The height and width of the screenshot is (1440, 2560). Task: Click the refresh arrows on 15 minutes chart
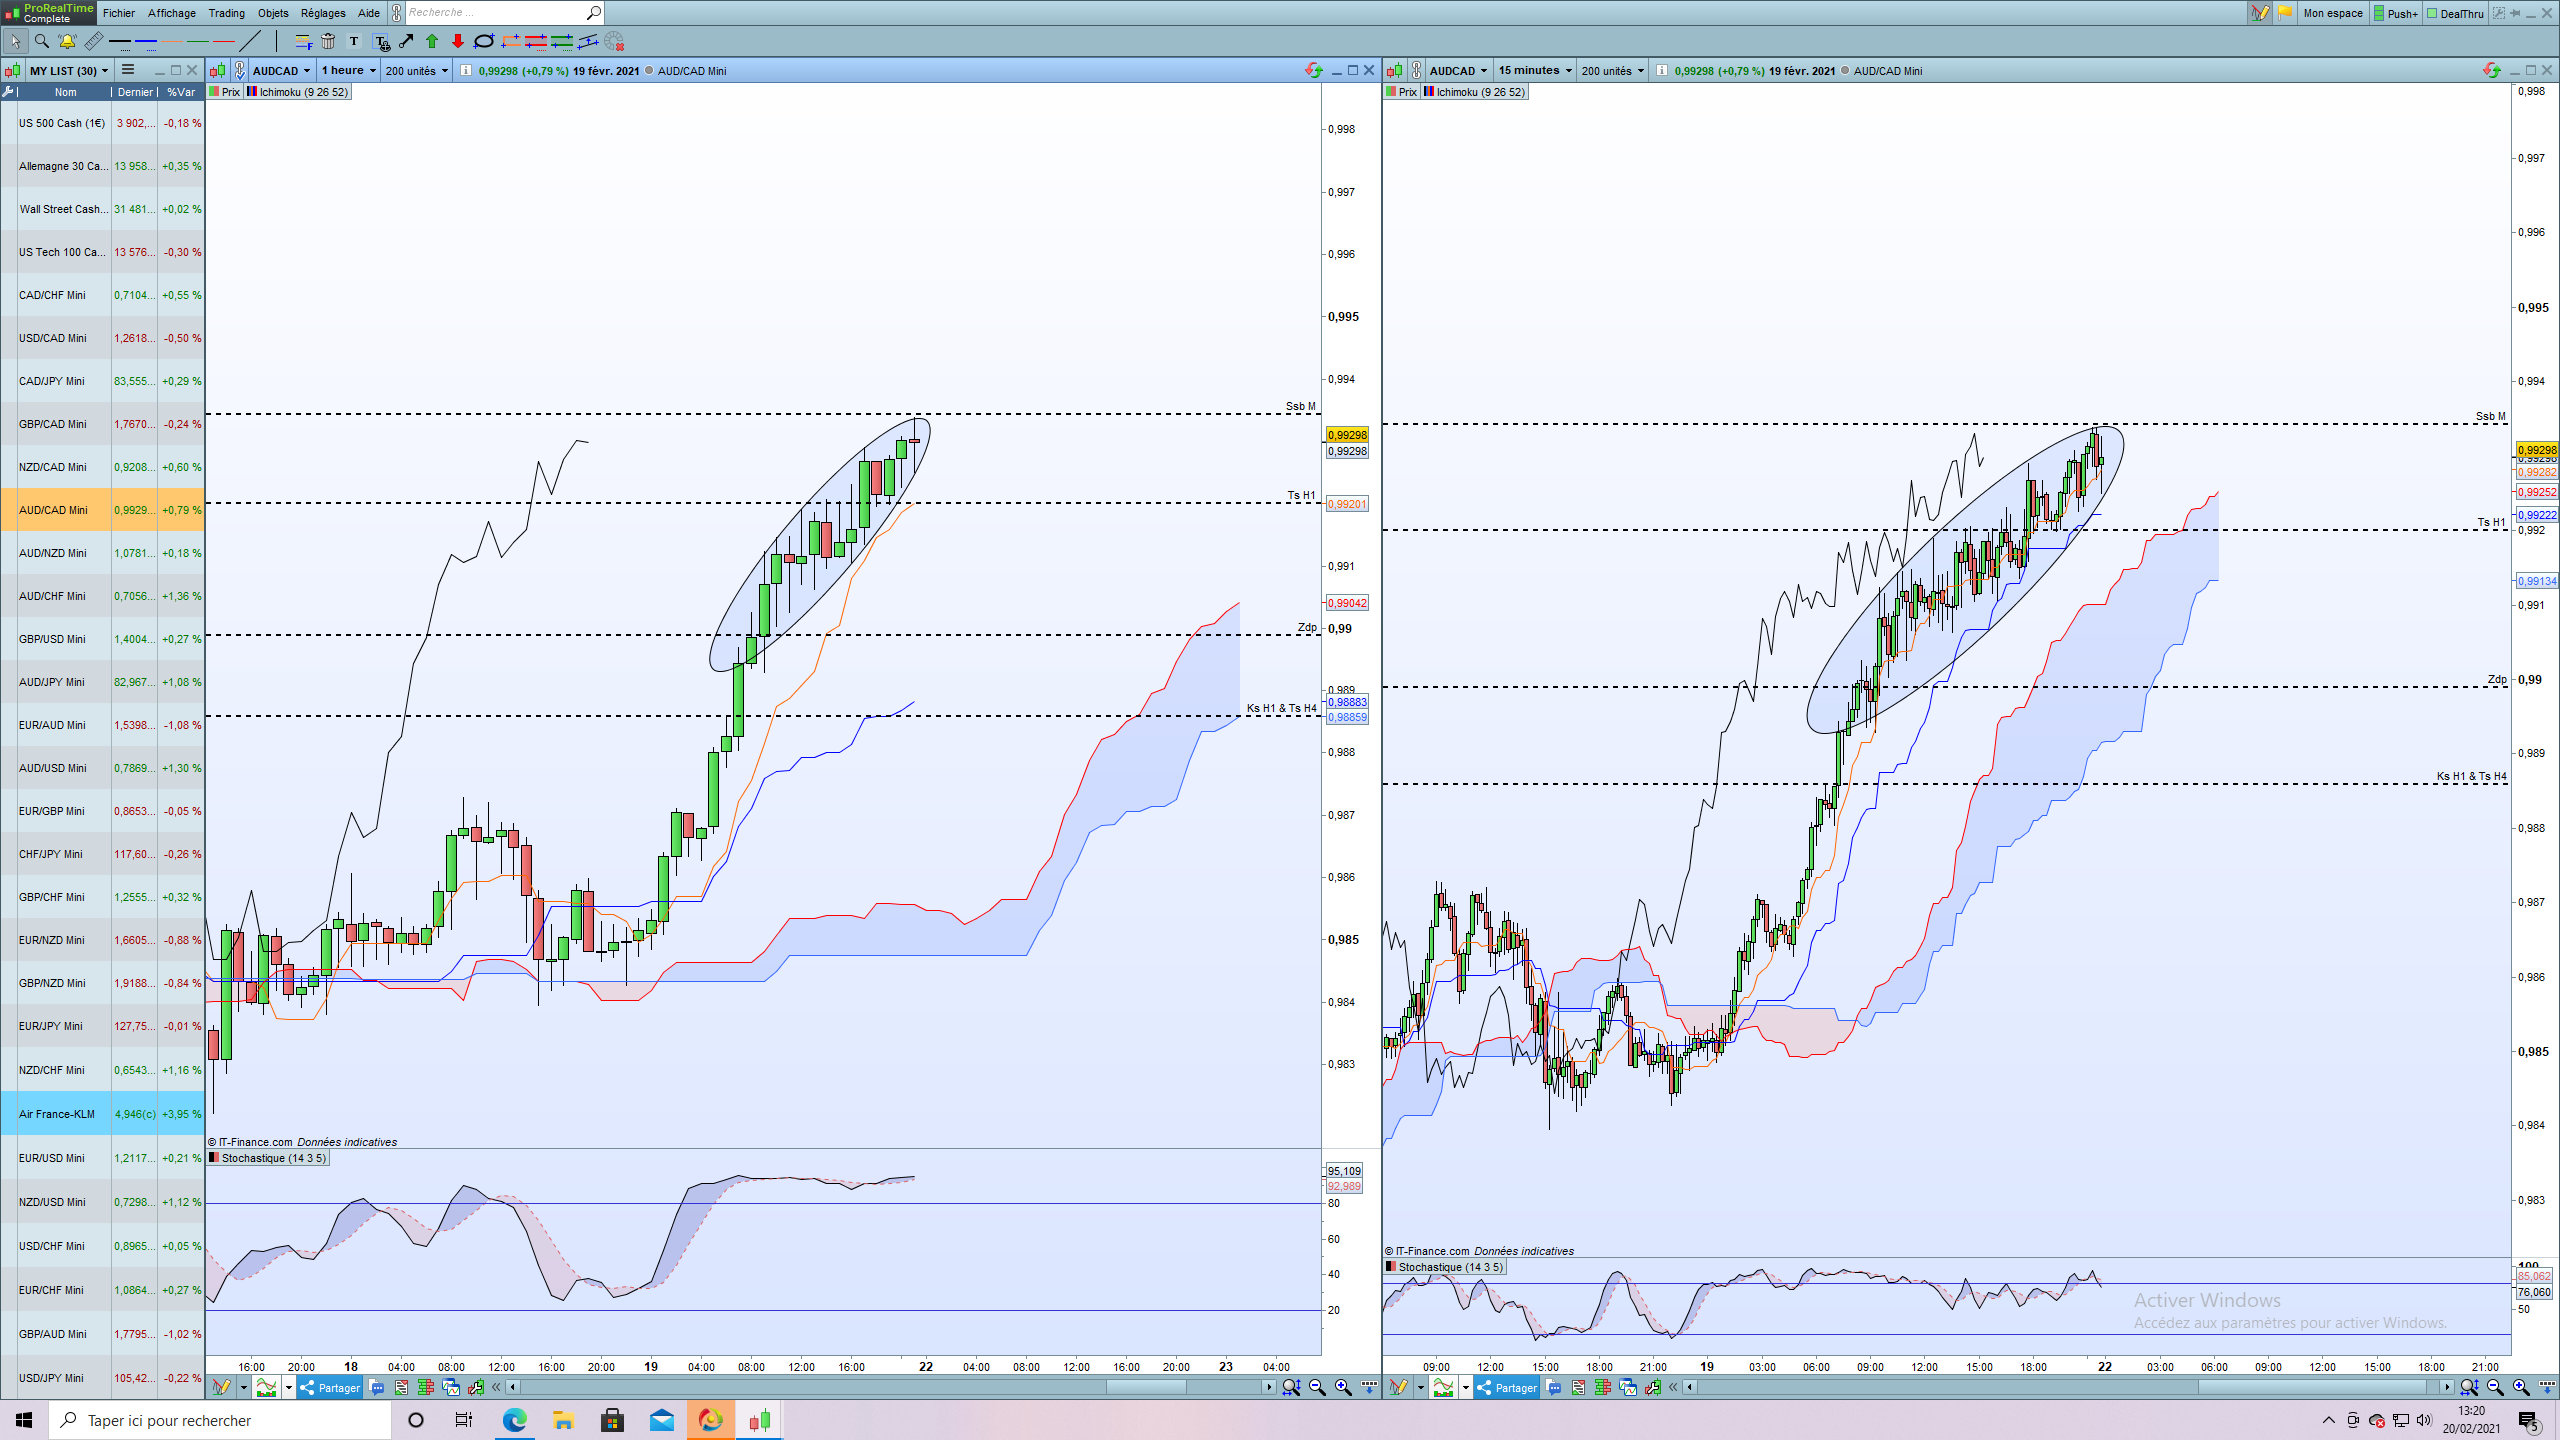pyautogui.click(x=2491, y=70)
